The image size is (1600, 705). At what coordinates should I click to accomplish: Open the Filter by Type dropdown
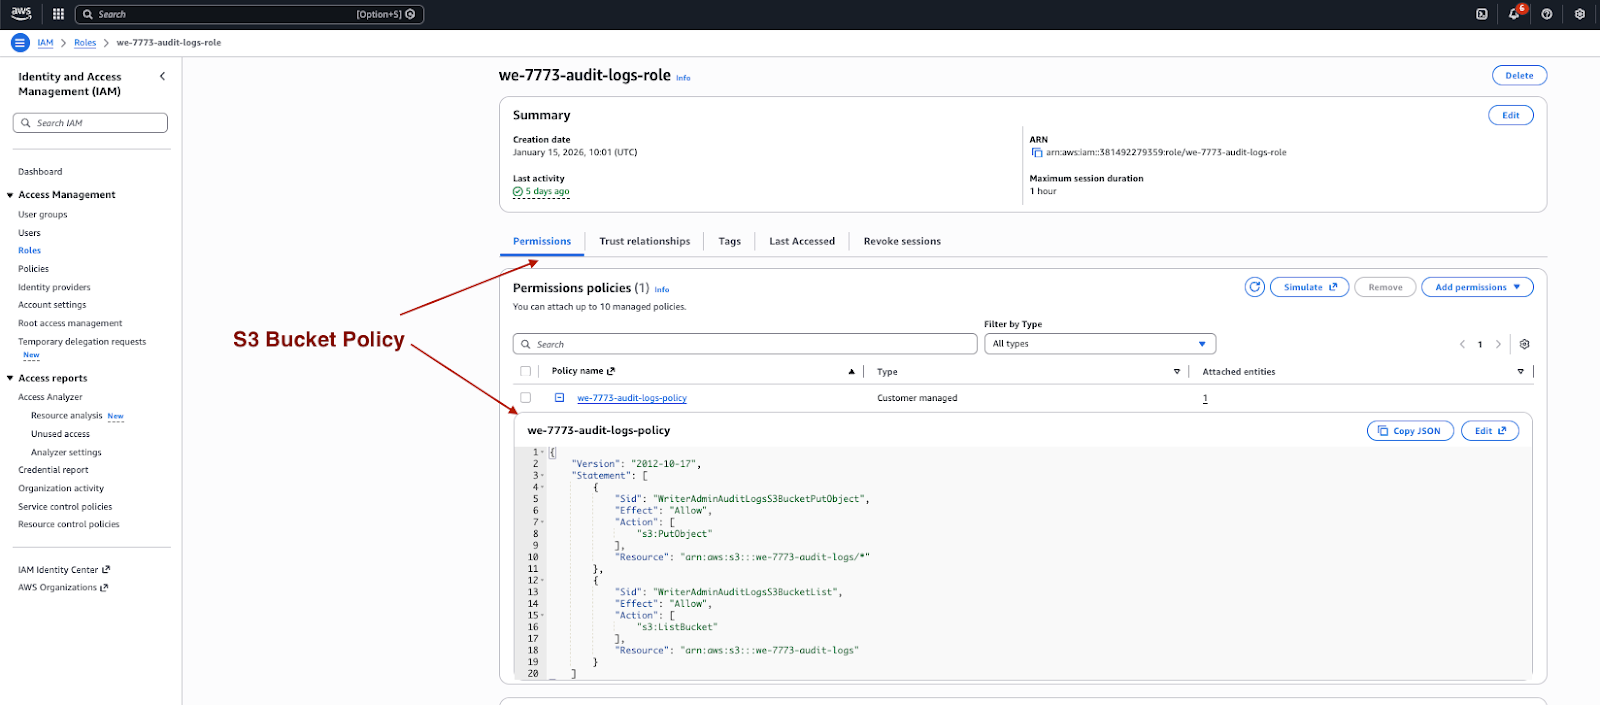(1100, 344)
